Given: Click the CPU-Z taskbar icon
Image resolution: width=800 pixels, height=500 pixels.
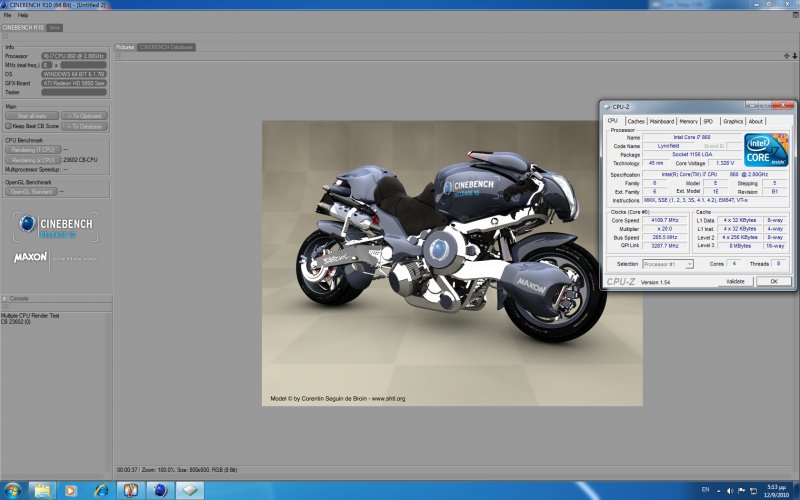Looking at the screenshot, I should [x=190, y=491].
